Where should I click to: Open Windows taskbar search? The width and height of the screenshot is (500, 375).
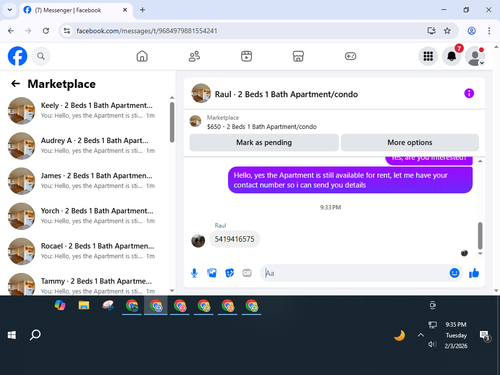coord(35,335)
